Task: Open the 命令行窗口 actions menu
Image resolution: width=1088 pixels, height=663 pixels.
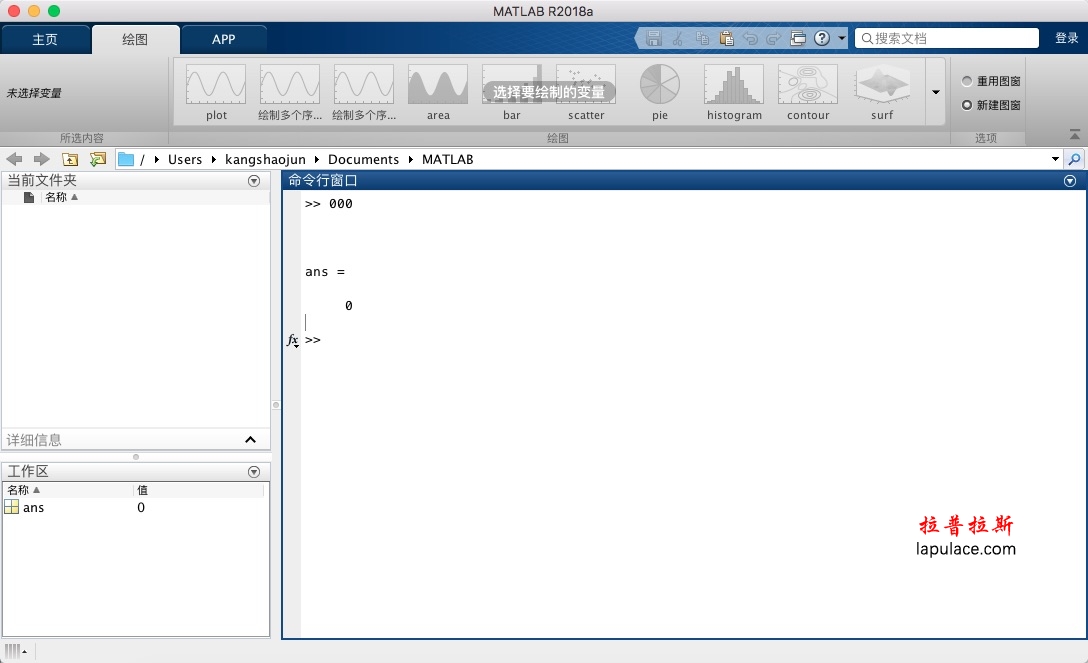Action: point(1070,181)
